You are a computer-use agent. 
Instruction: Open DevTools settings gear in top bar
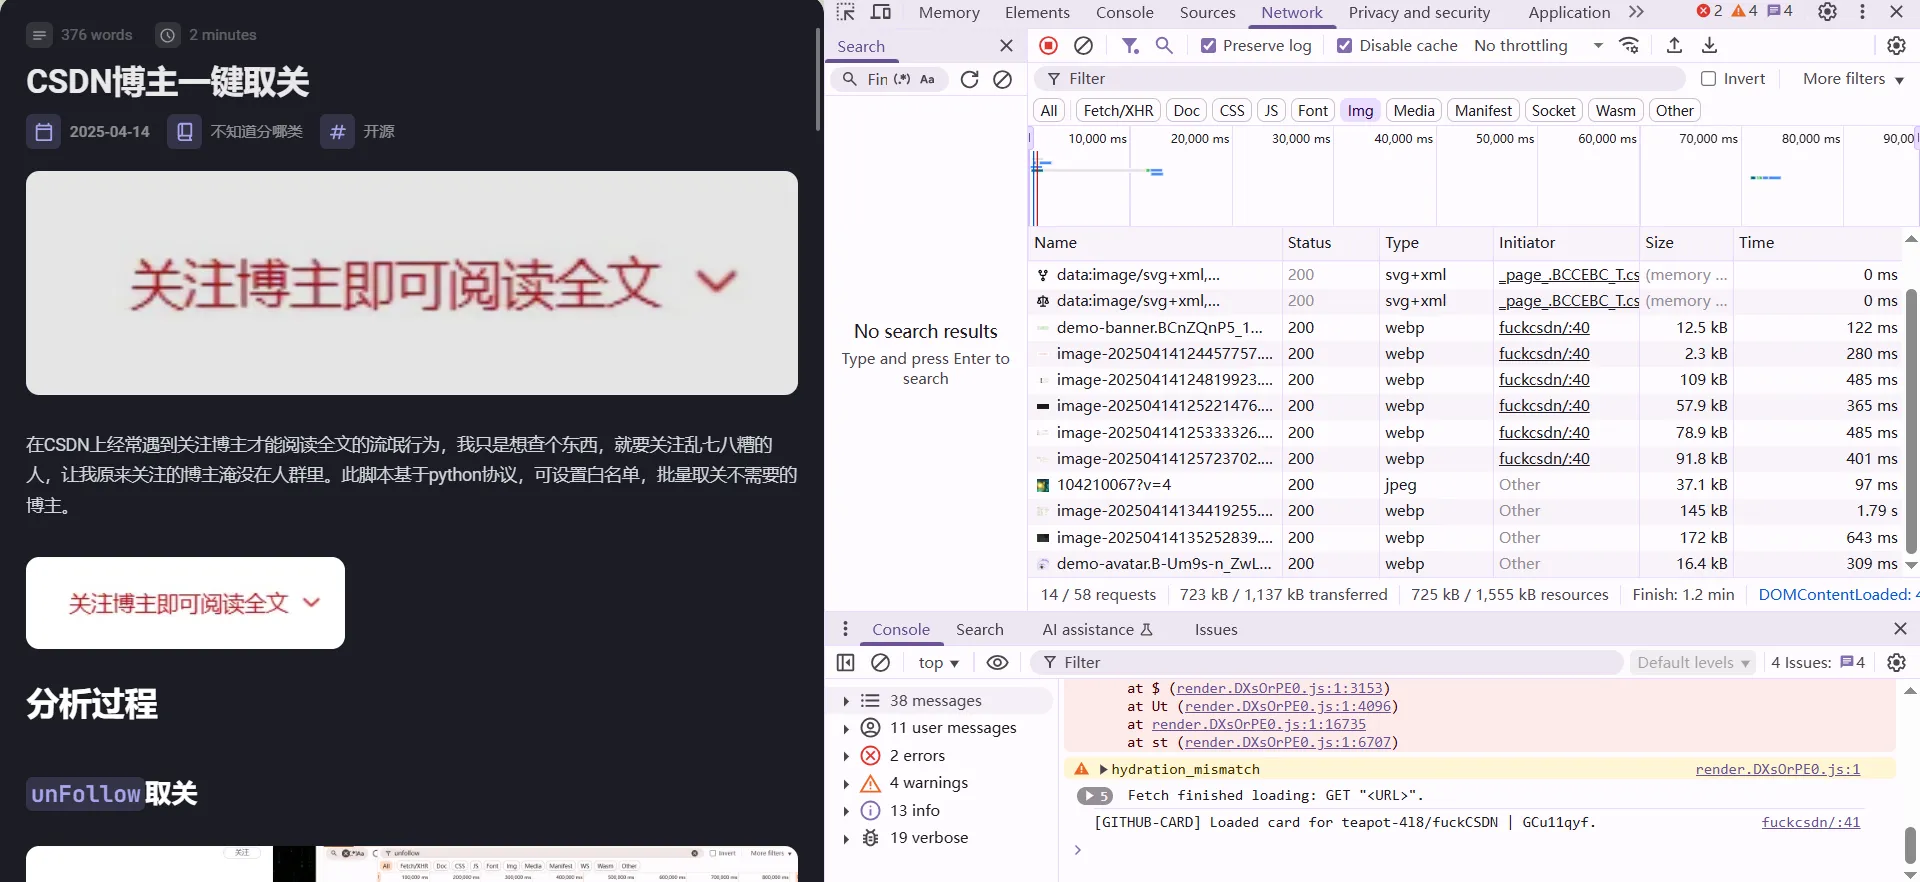(x=1827, y=12)
